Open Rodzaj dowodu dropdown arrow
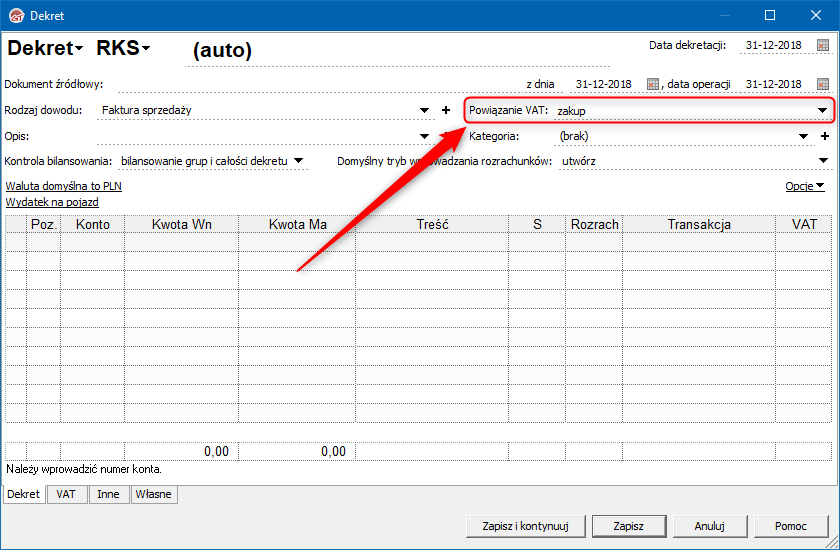The height and width of the screenshot is (550, 840). [x=424, y=110]
